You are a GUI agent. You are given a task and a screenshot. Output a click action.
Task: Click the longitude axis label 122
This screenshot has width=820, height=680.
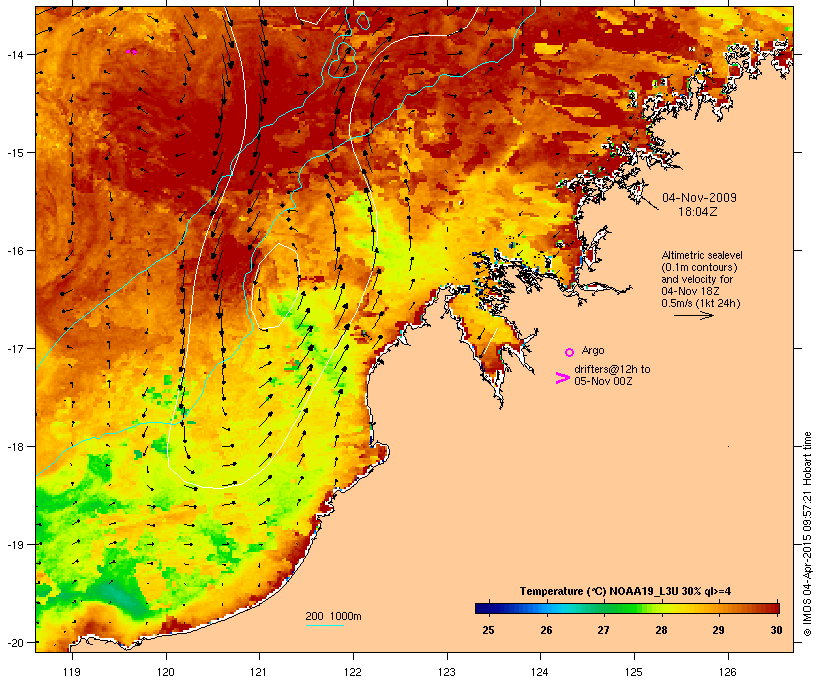(x=353, y=672)
